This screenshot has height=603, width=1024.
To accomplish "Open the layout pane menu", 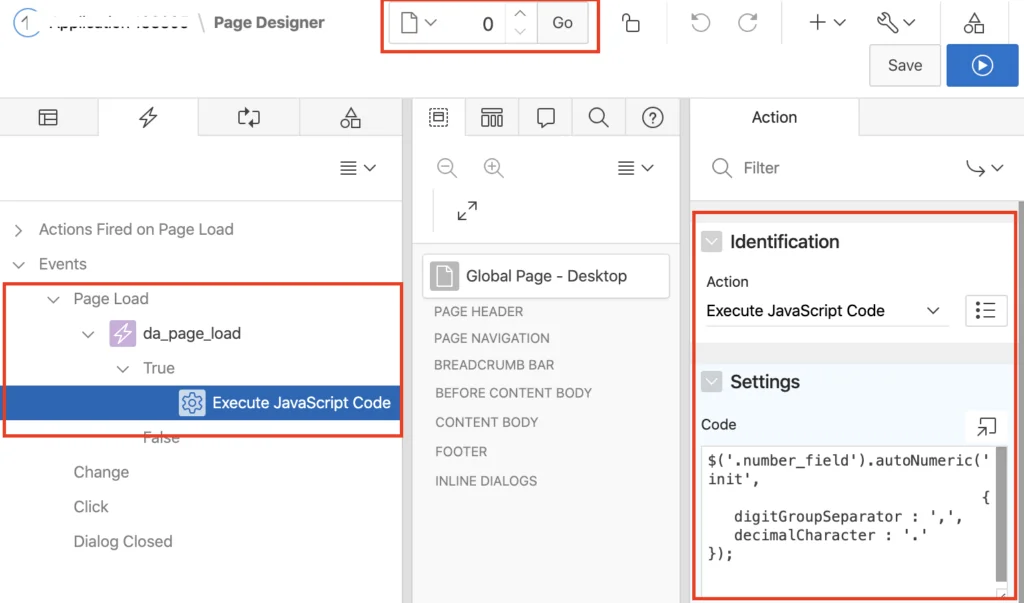I will [x=635, y=168].
